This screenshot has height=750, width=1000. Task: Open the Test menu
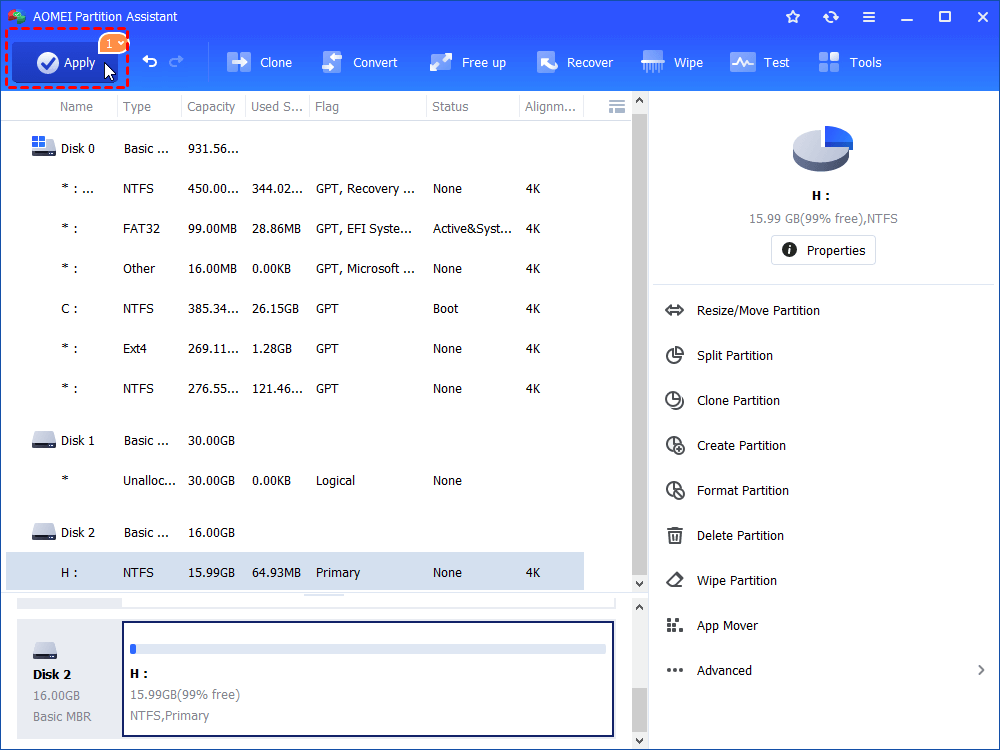tap(760, 62)
